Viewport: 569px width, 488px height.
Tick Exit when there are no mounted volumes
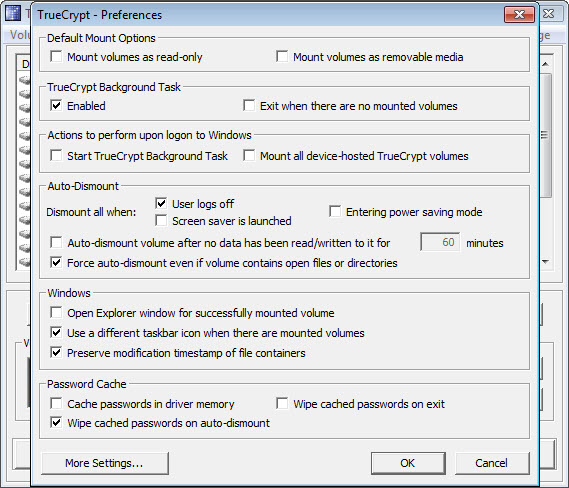point(249,106)
